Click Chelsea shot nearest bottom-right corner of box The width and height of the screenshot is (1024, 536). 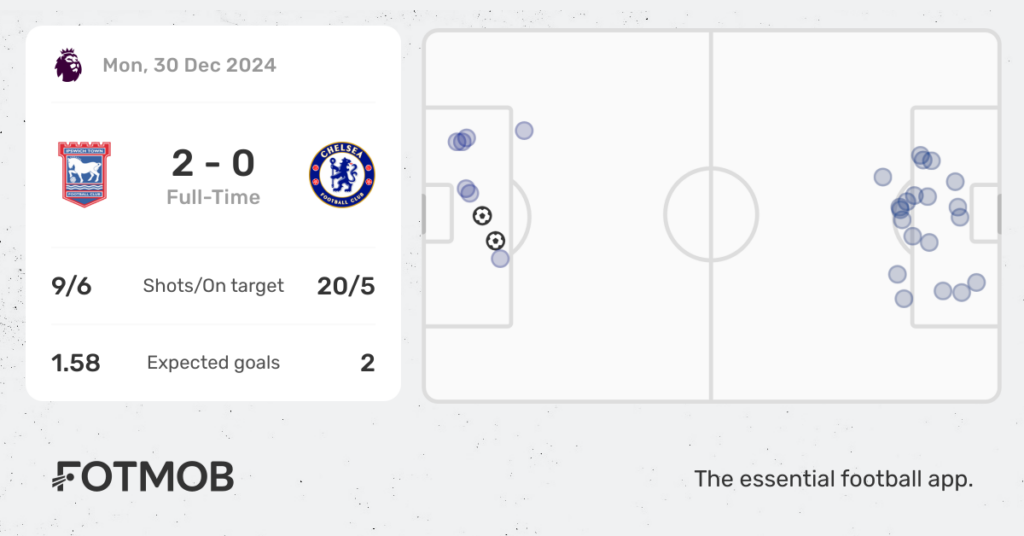976,282
